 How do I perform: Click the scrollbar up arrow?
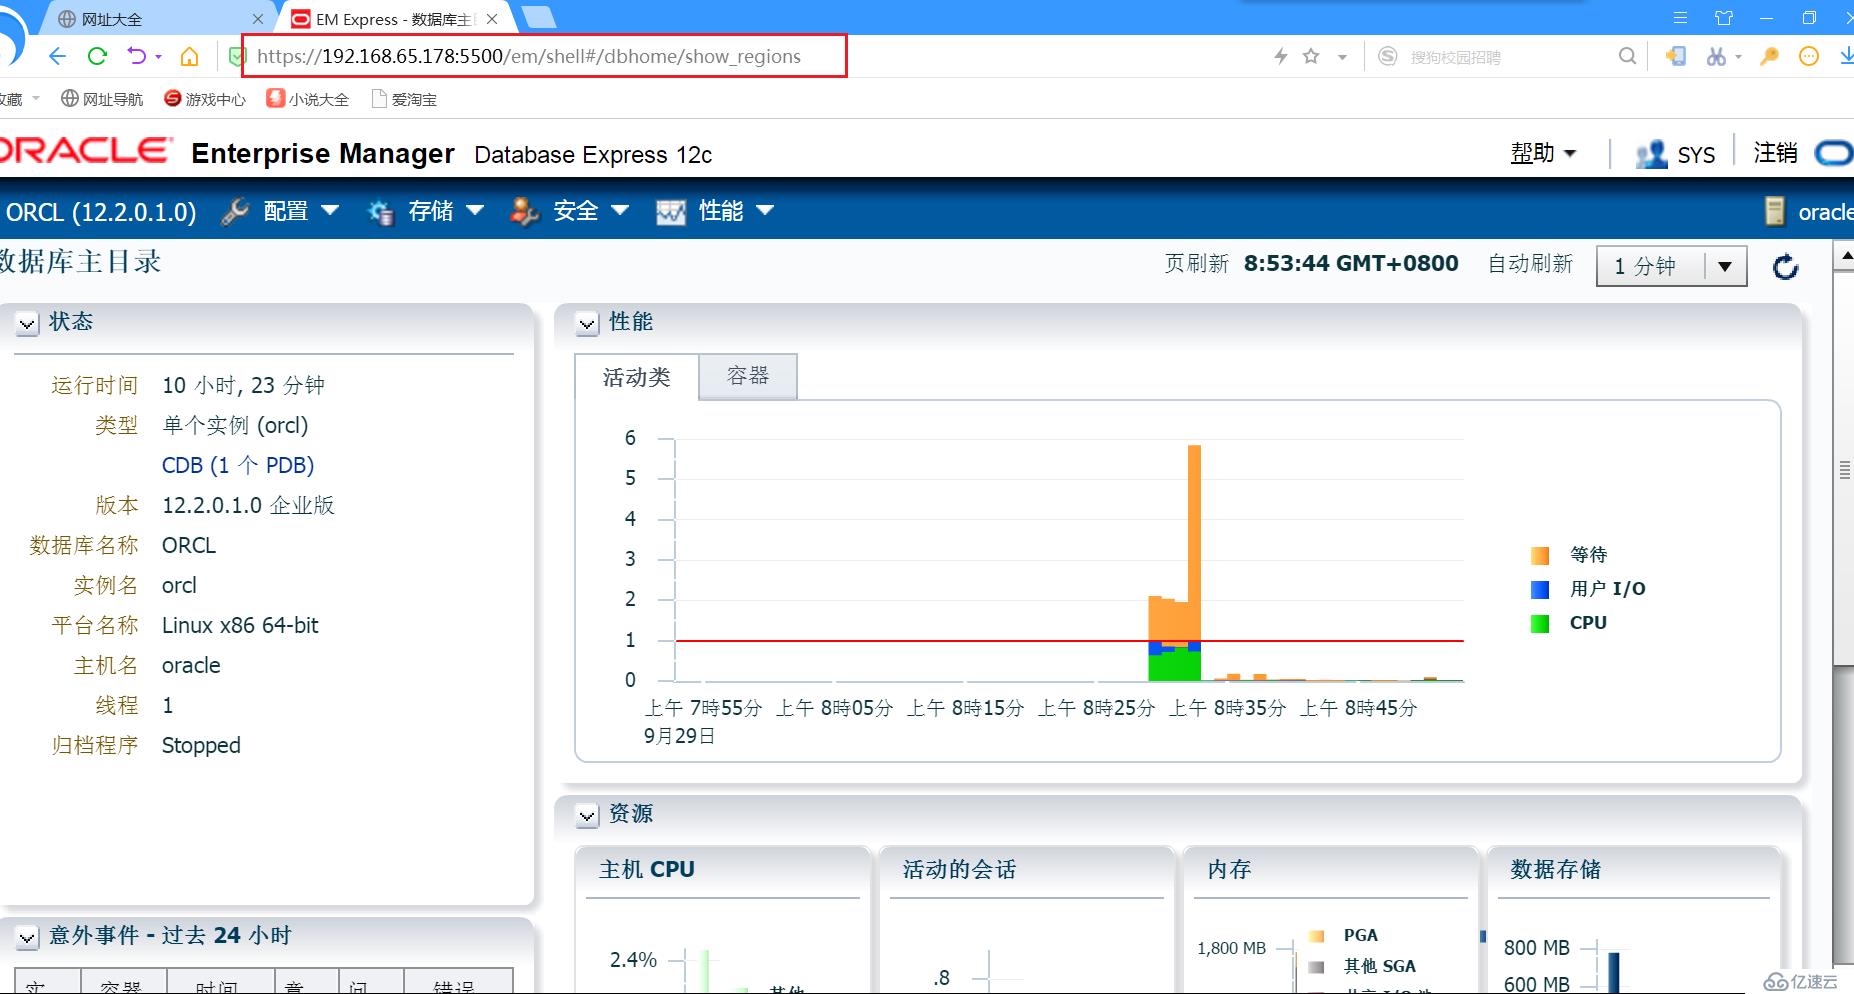coord(1844,256)
